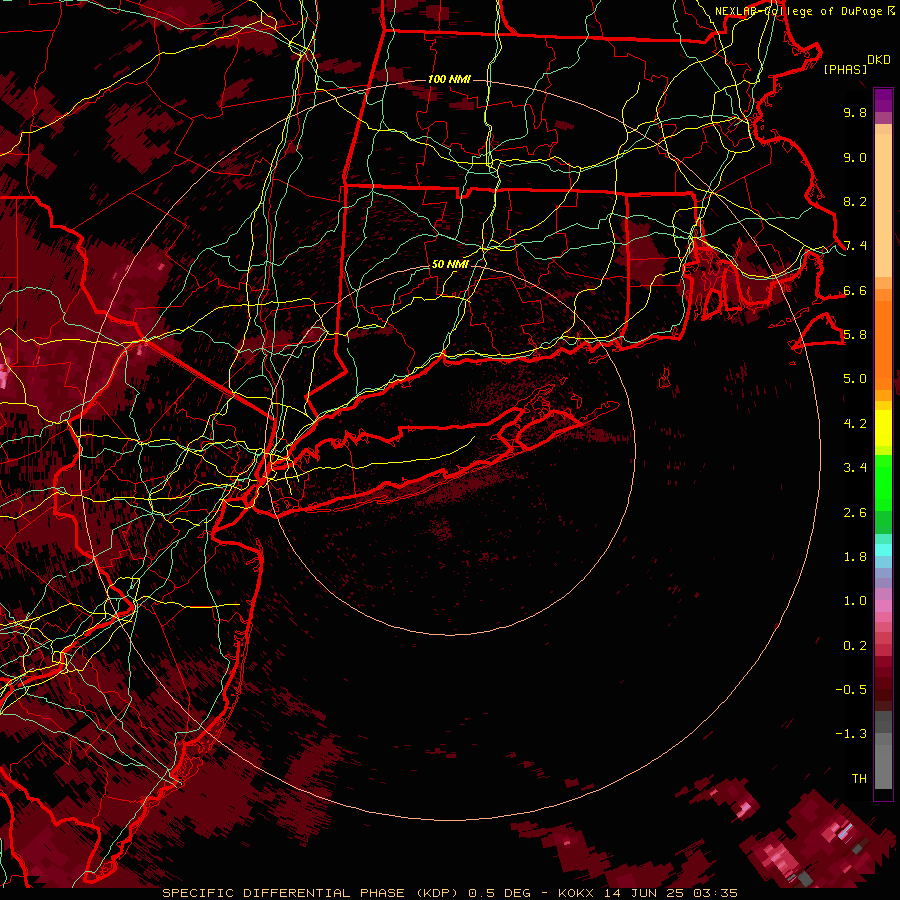This screenshot has height=900, width=900.
Task: Select the 4.2 scale value
Action: pos(855,424)
